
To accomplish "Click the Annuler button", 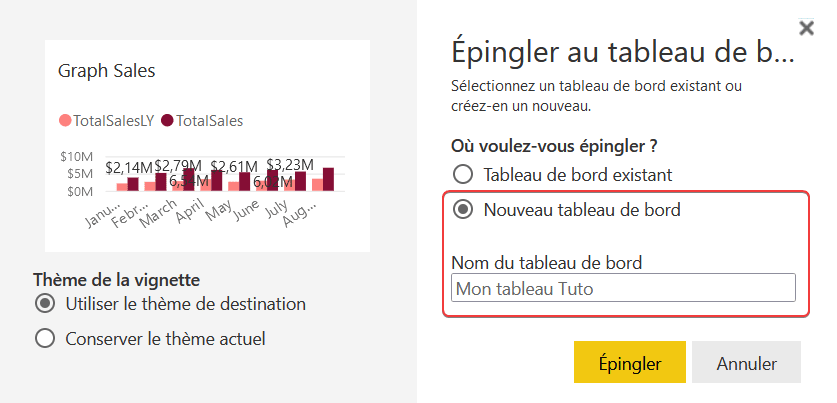I will pyautogui.click(x=746, y=362).
